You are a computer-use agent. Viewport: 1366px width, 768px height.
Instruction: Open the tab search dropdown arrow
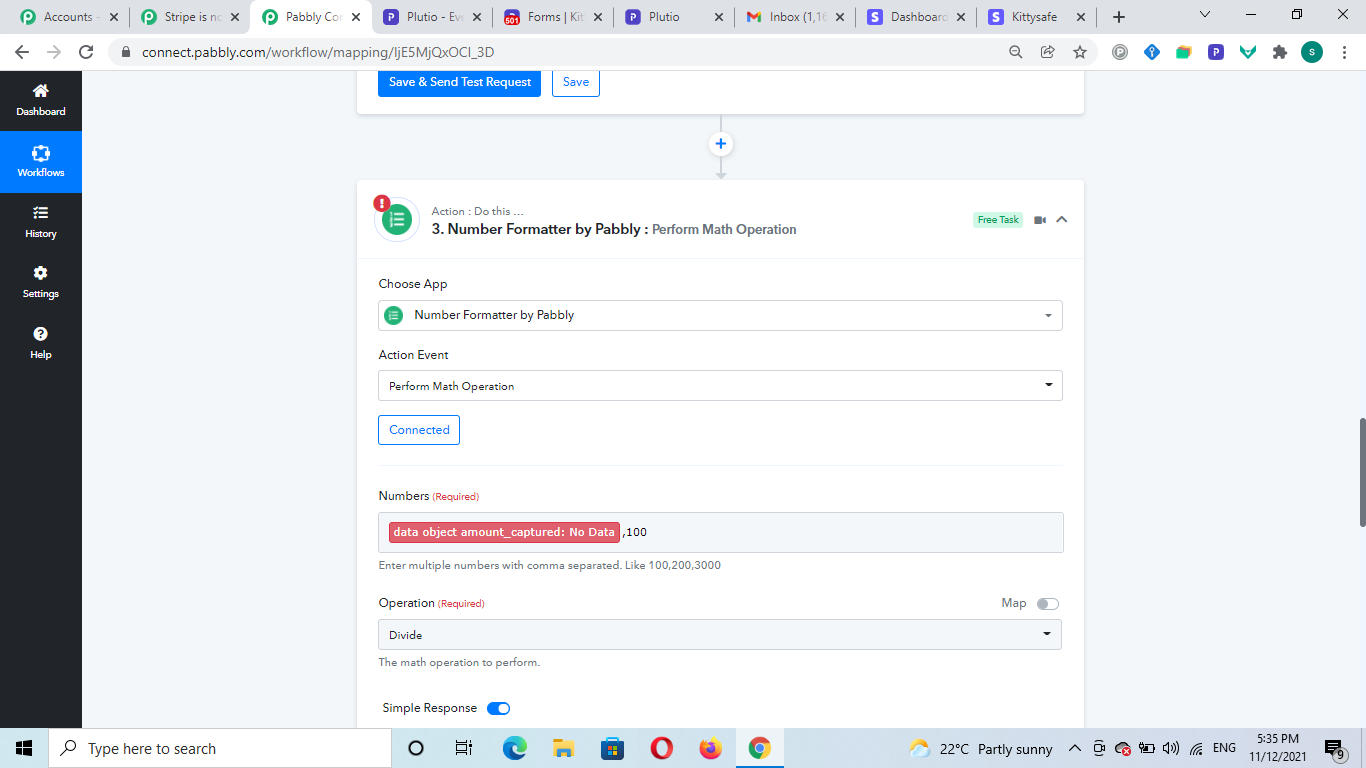1205,15
